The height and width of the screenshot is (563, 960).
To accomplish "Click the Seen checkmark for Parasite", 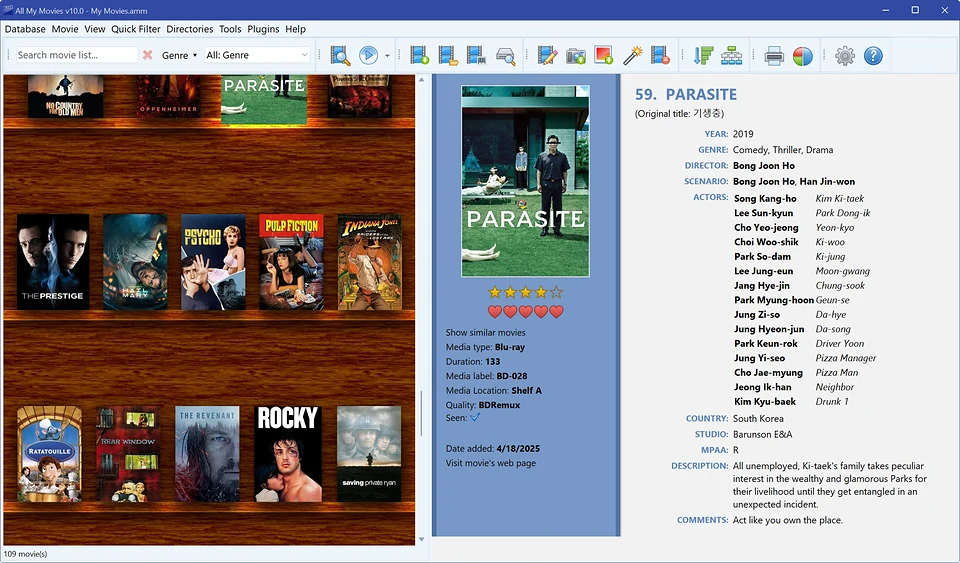I will tap(475, 417).
